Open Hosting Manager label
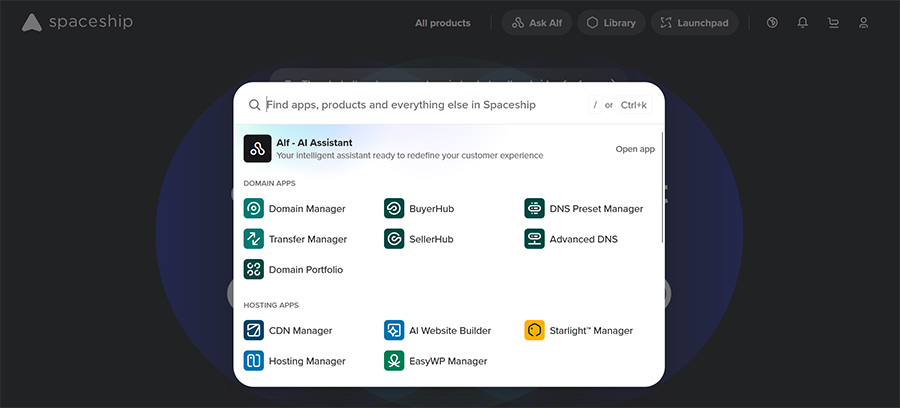 [x=307, y=361]
